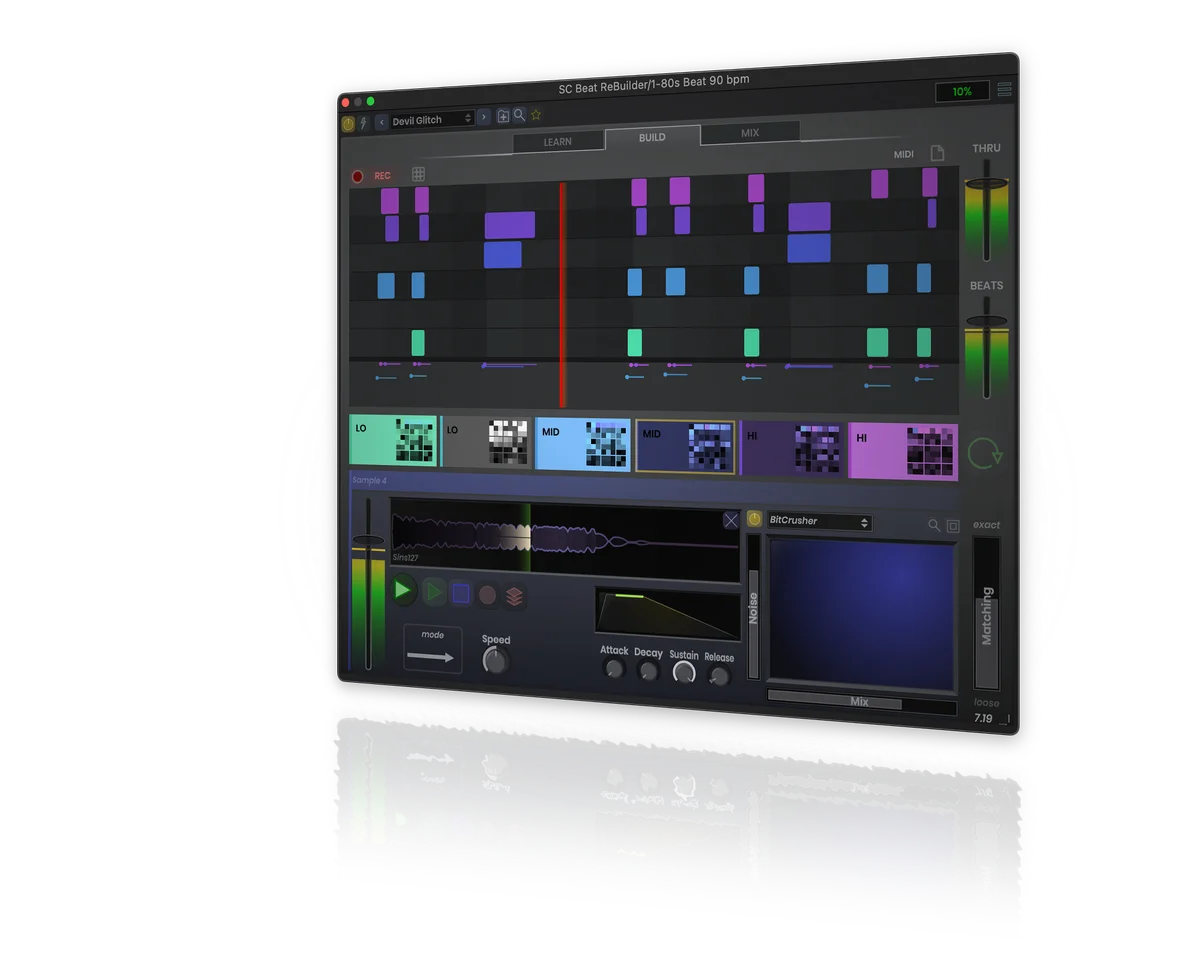Open the hamburger menu in top corner
The width and height of the screenshot is (1200, 960).
pyautogui.click(x=1004, y=89)
